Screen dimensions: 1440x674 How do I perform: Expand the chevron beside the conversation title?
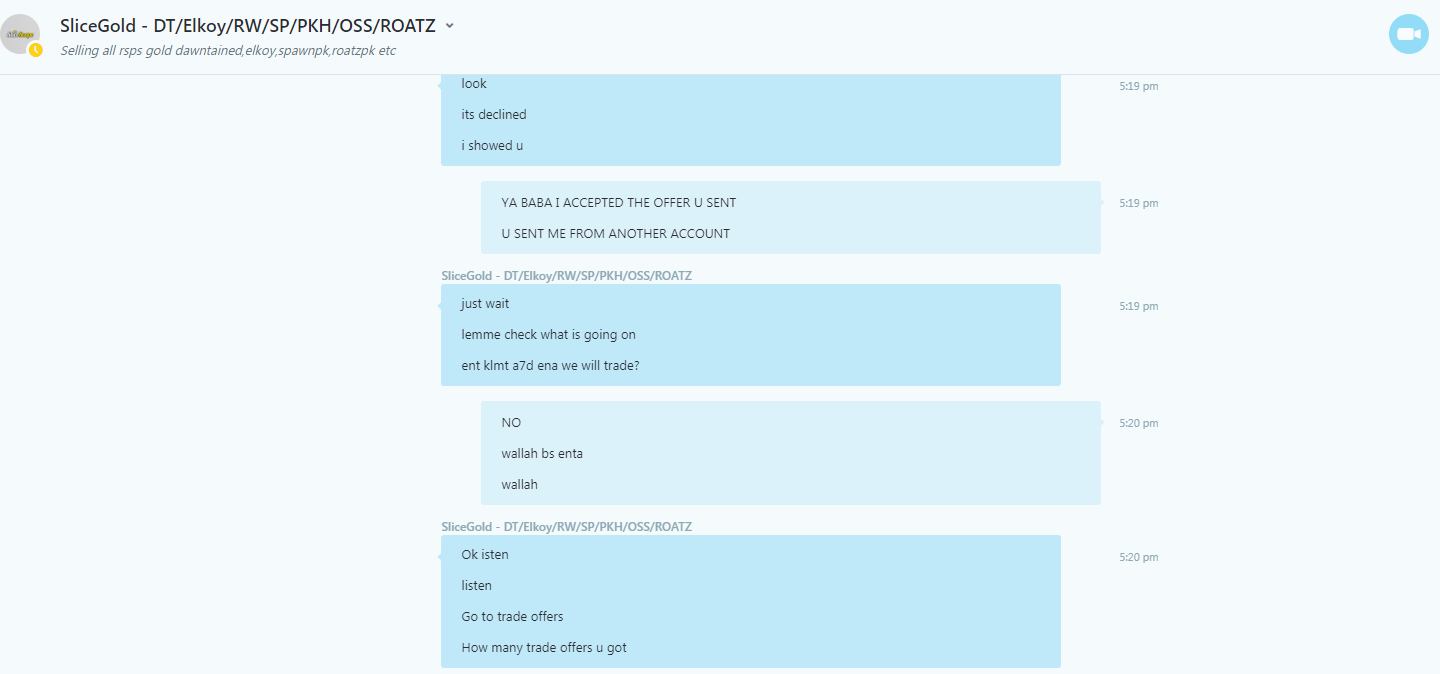coord(449,26)
